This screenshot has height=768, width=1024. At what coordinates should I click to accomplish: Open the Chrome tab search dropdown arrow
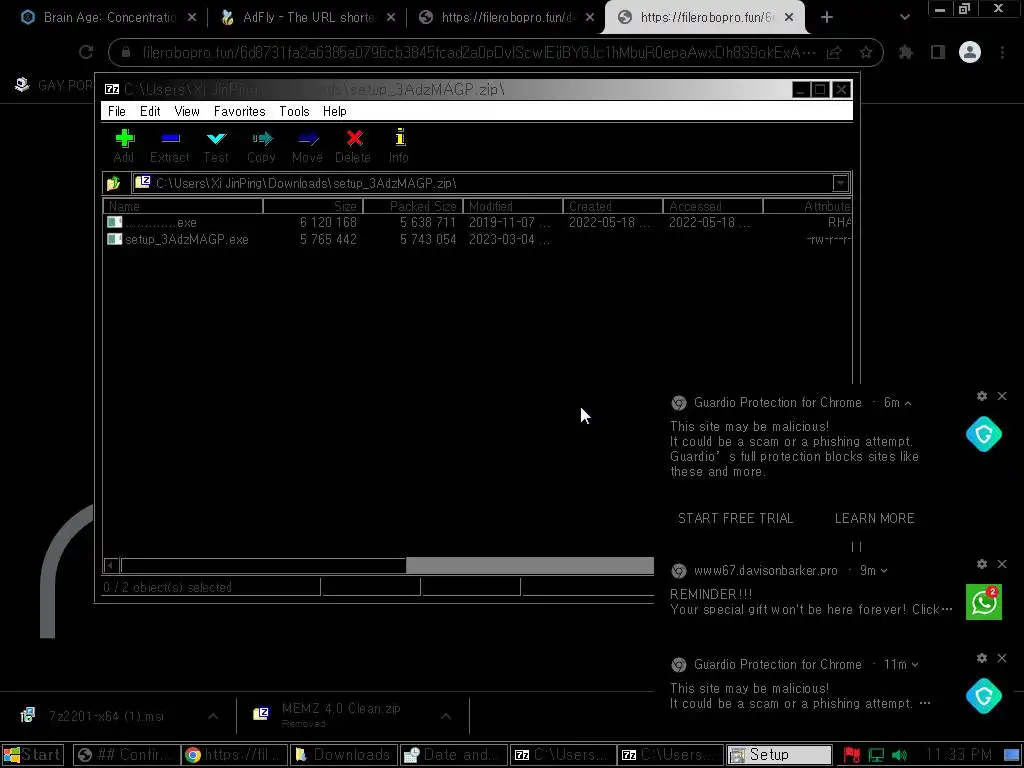click(904, 18)
